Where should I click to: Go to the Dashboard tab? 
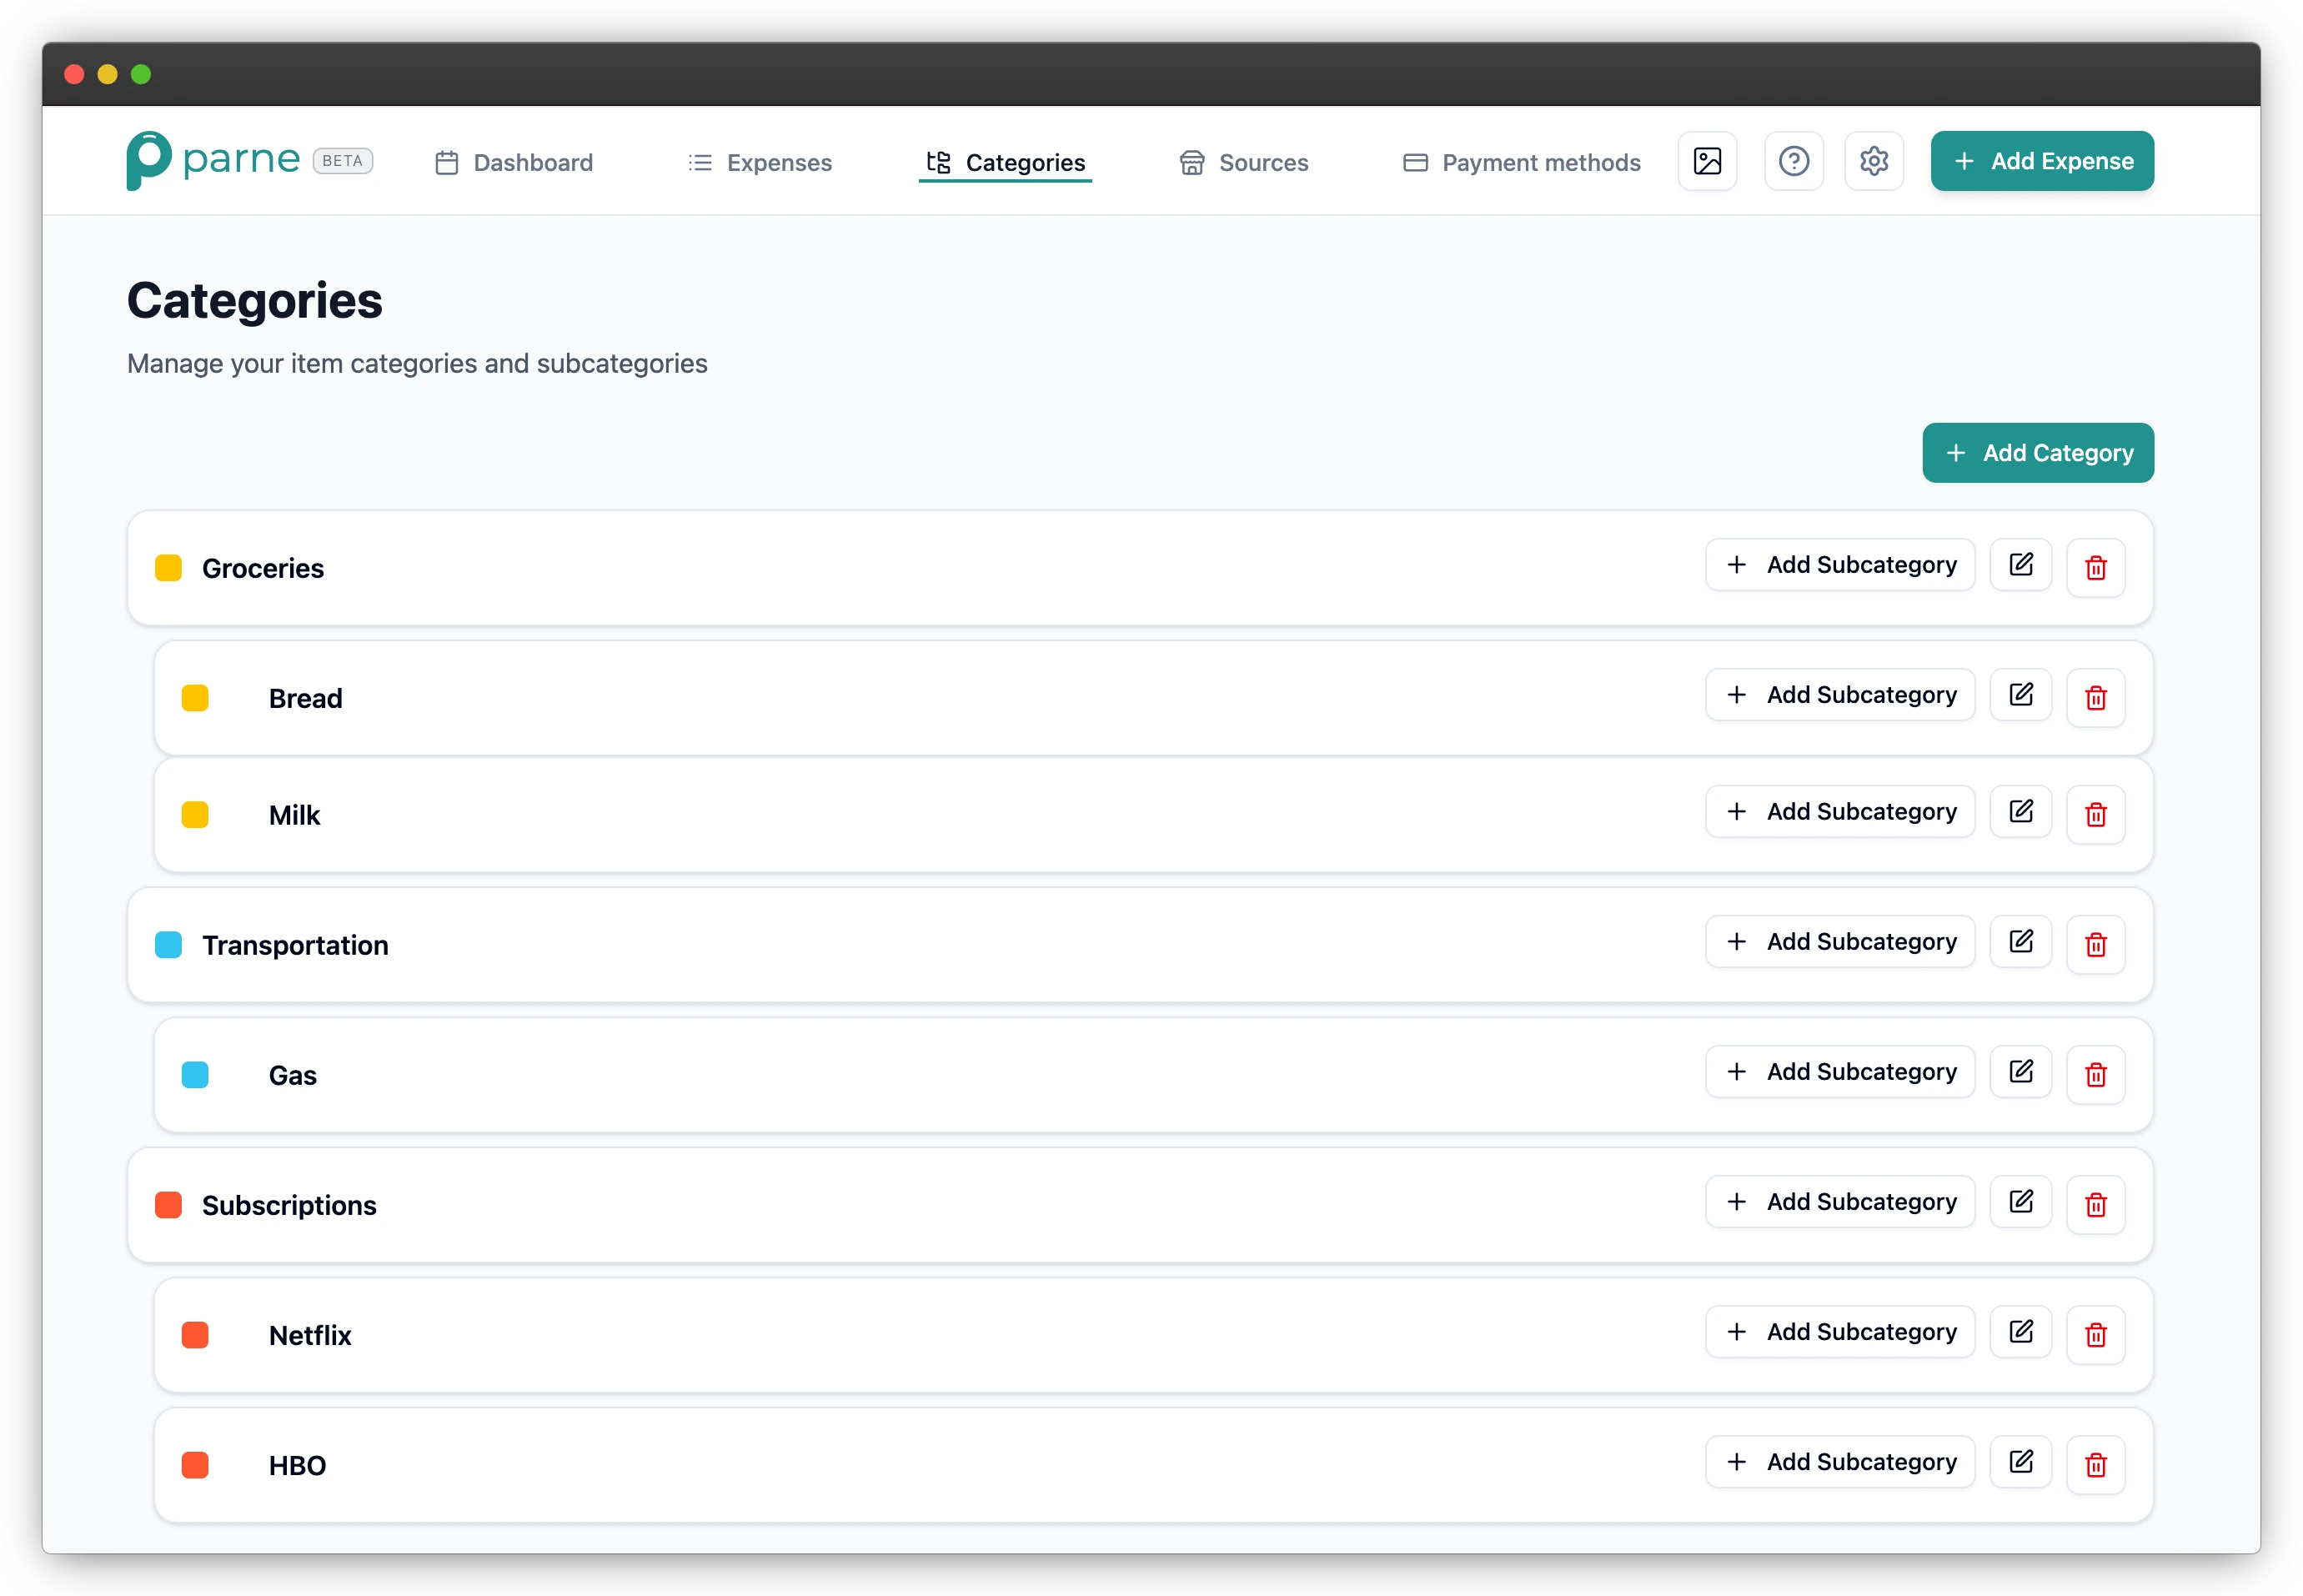coord(513,162)
